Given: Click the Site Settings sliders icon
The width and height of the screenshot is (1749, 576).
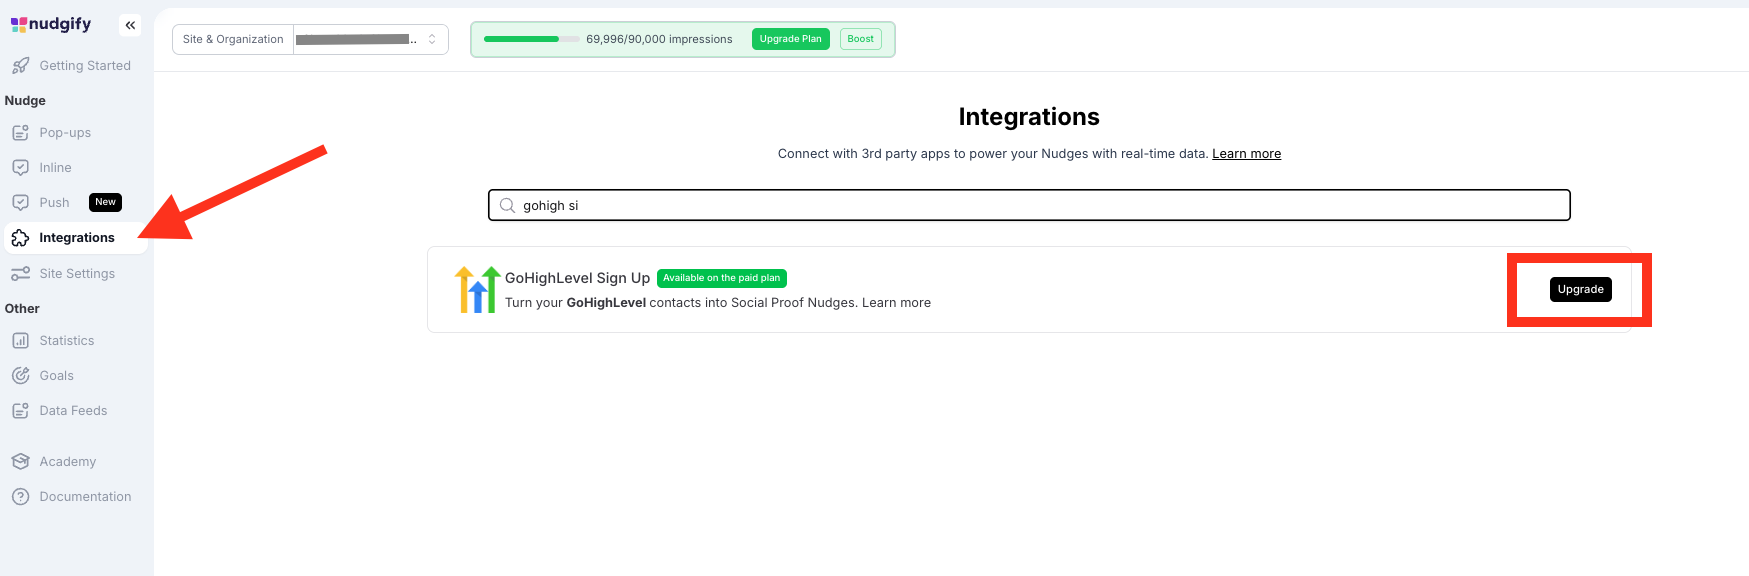Looking at the screenshot, I should click(20, 274).
